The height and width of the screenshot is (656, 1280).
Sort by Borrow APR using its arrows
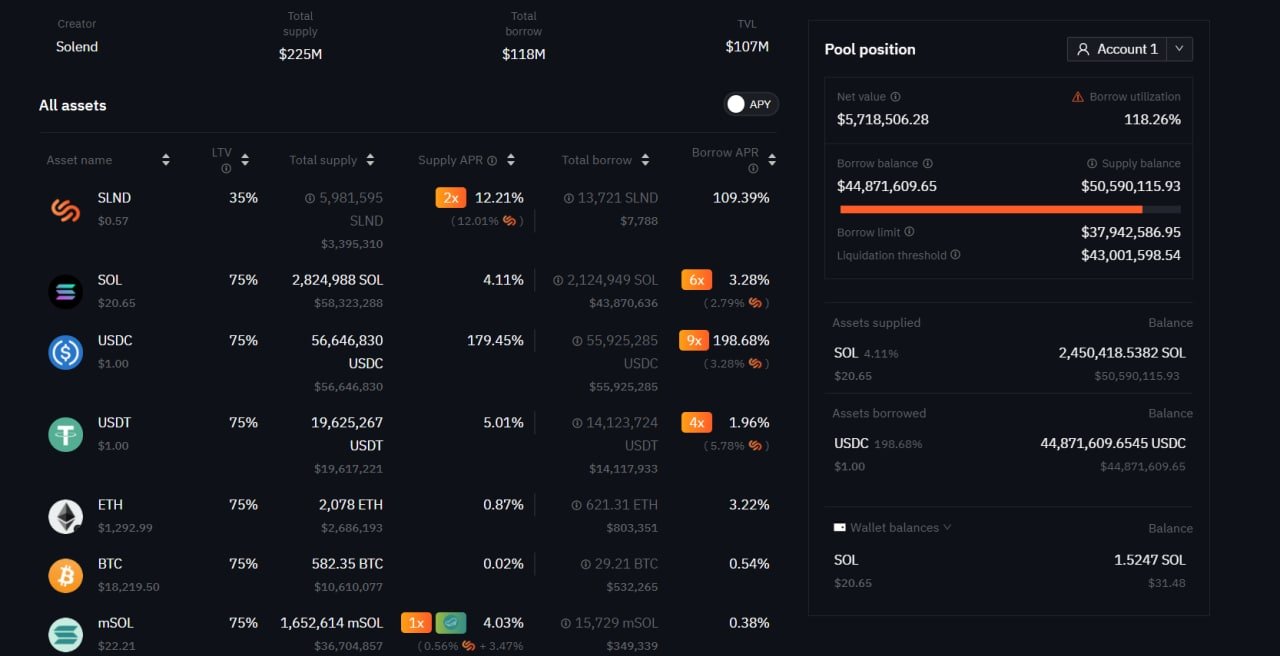coord(772,160)
